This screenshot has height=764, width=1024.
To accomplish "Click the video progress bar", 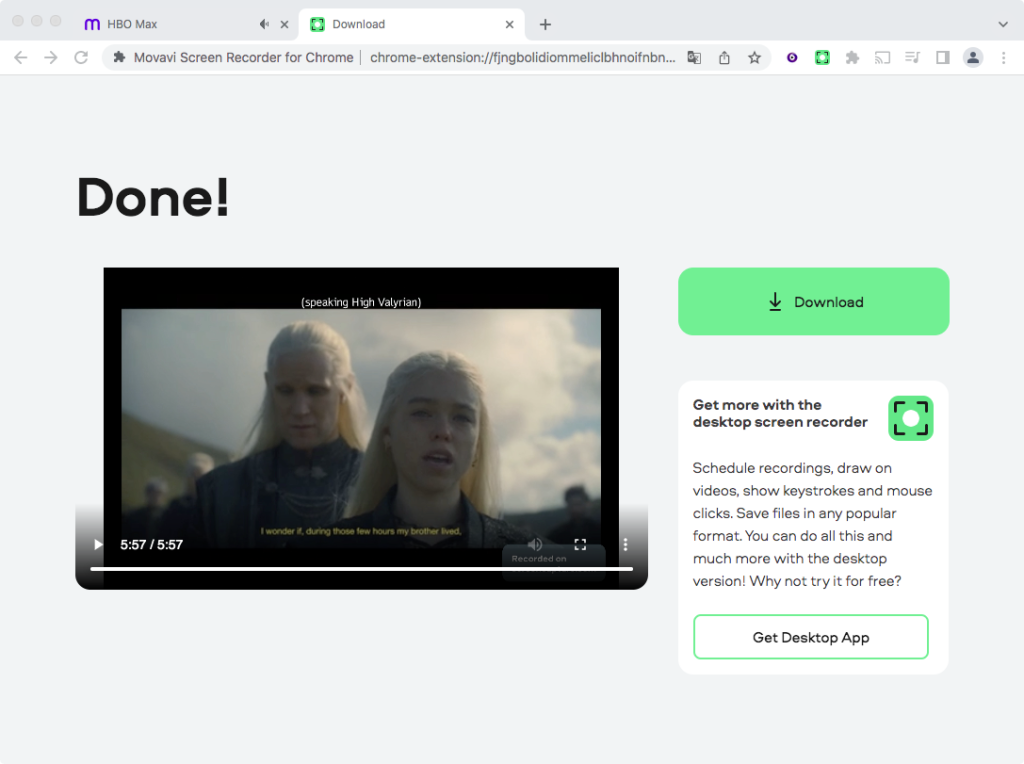I will 361,569.
